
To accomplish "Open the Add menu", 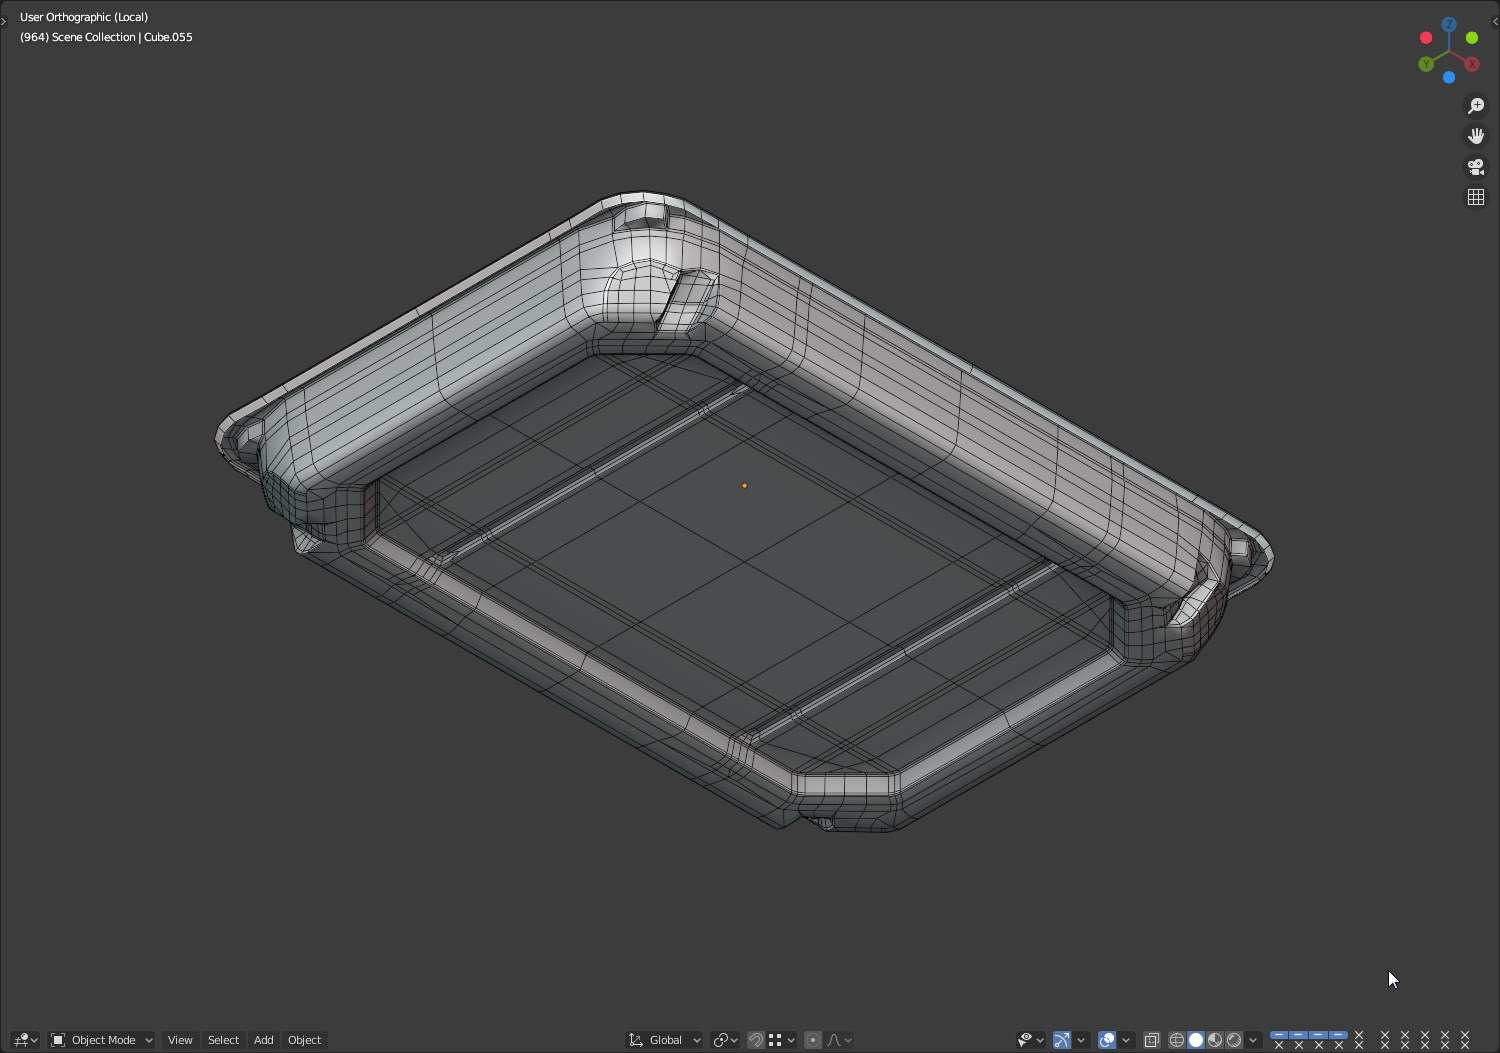I will (x=263, y=1040).
